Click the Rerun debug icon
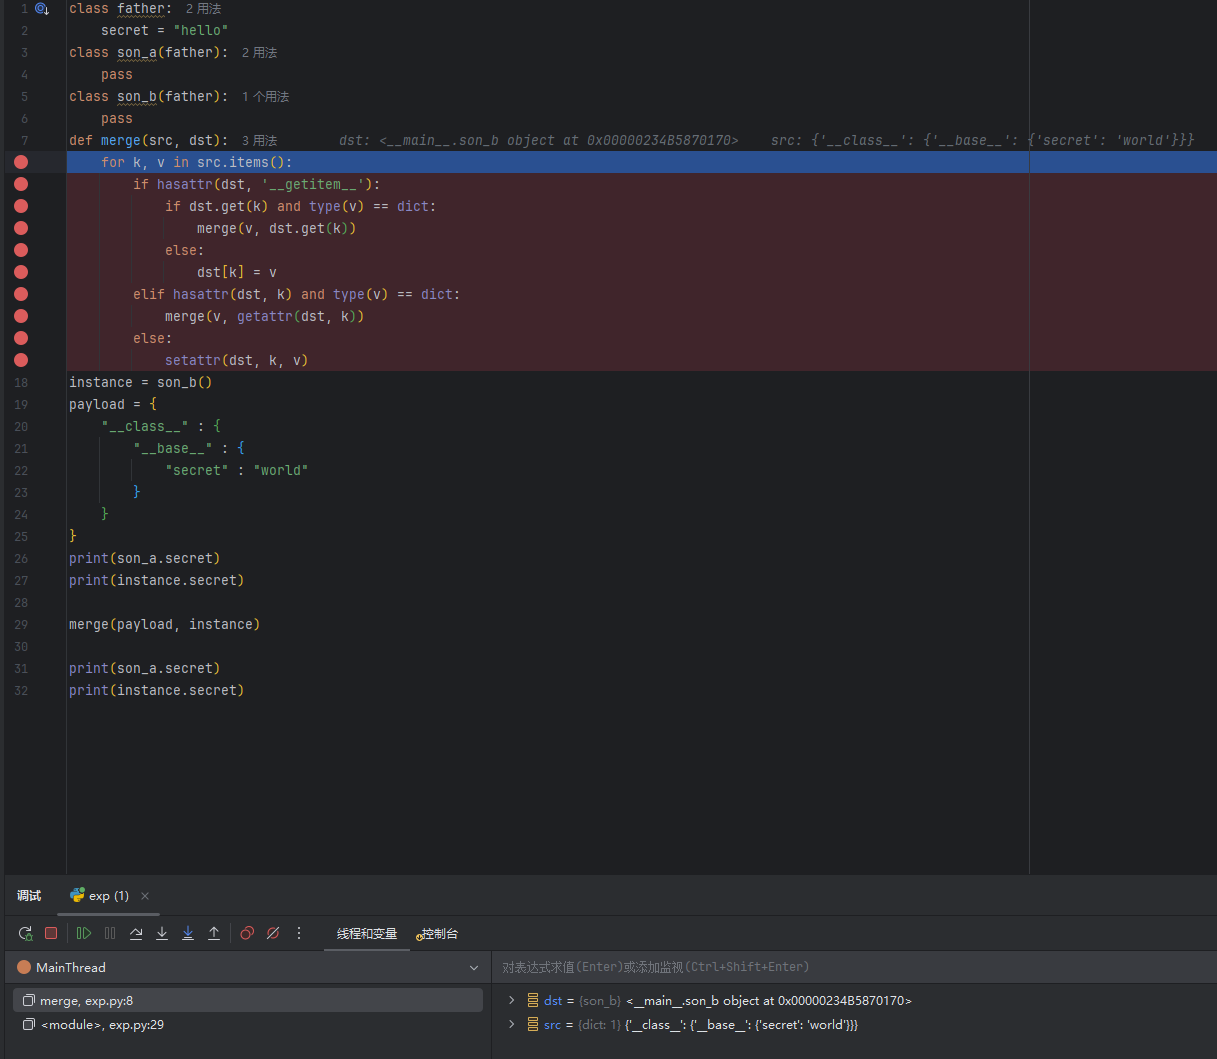1217x1059 pixels. point(25,933)
